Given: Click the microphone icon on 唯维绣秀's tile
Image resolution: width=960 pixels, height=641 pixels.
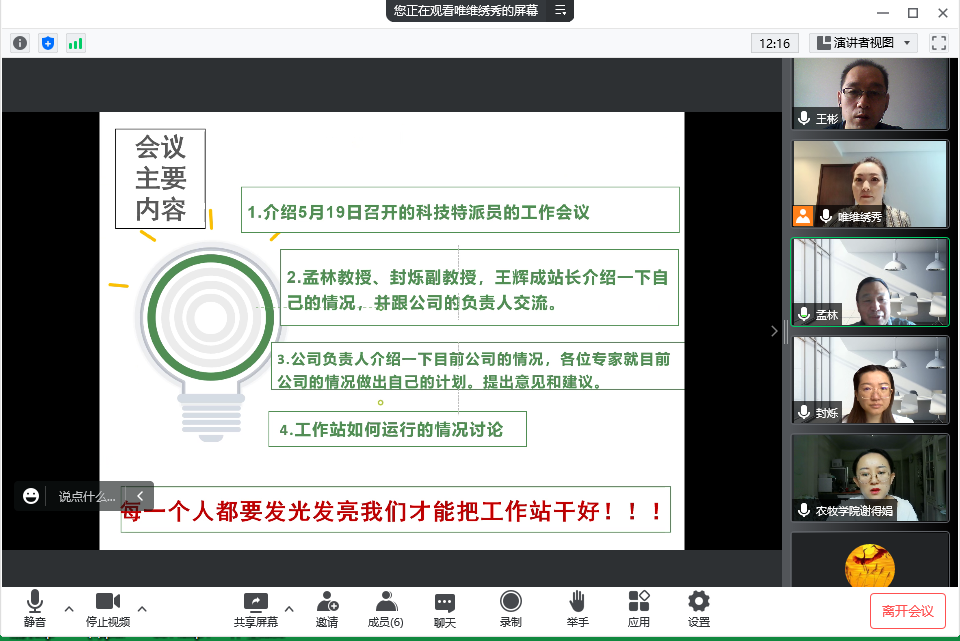Looking at the screenshot, I should coord(826,216).
